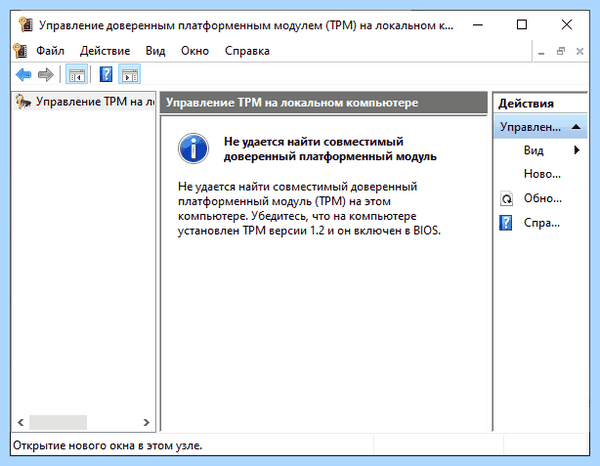The image size is (600, 466).
Task: Restore the inner MDI child window
Action: pos(561,51)
